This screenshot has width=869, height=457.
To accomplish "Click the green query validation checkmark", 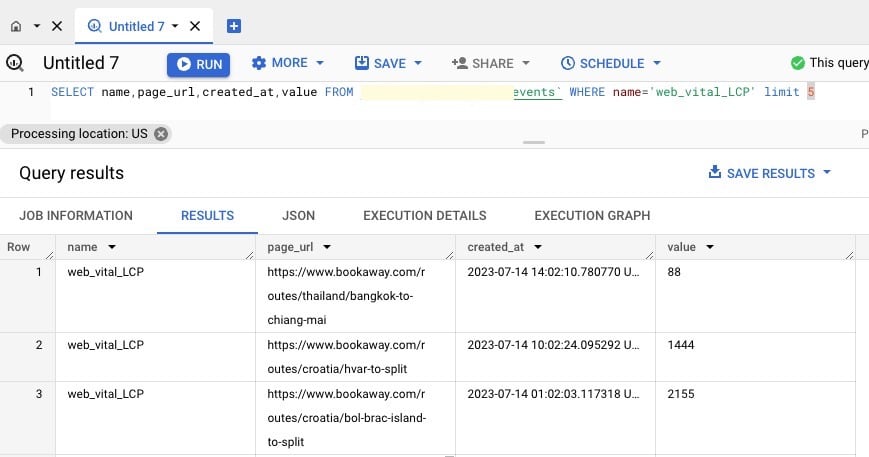I will (798, 63).
